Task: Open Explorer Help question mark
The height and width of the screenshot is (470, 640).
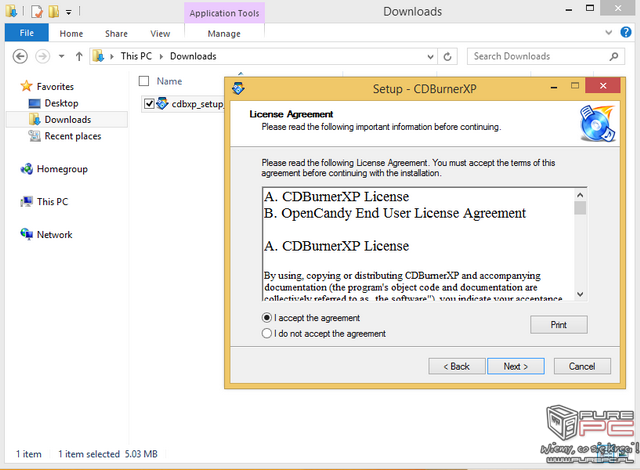Action: [626, 32]
